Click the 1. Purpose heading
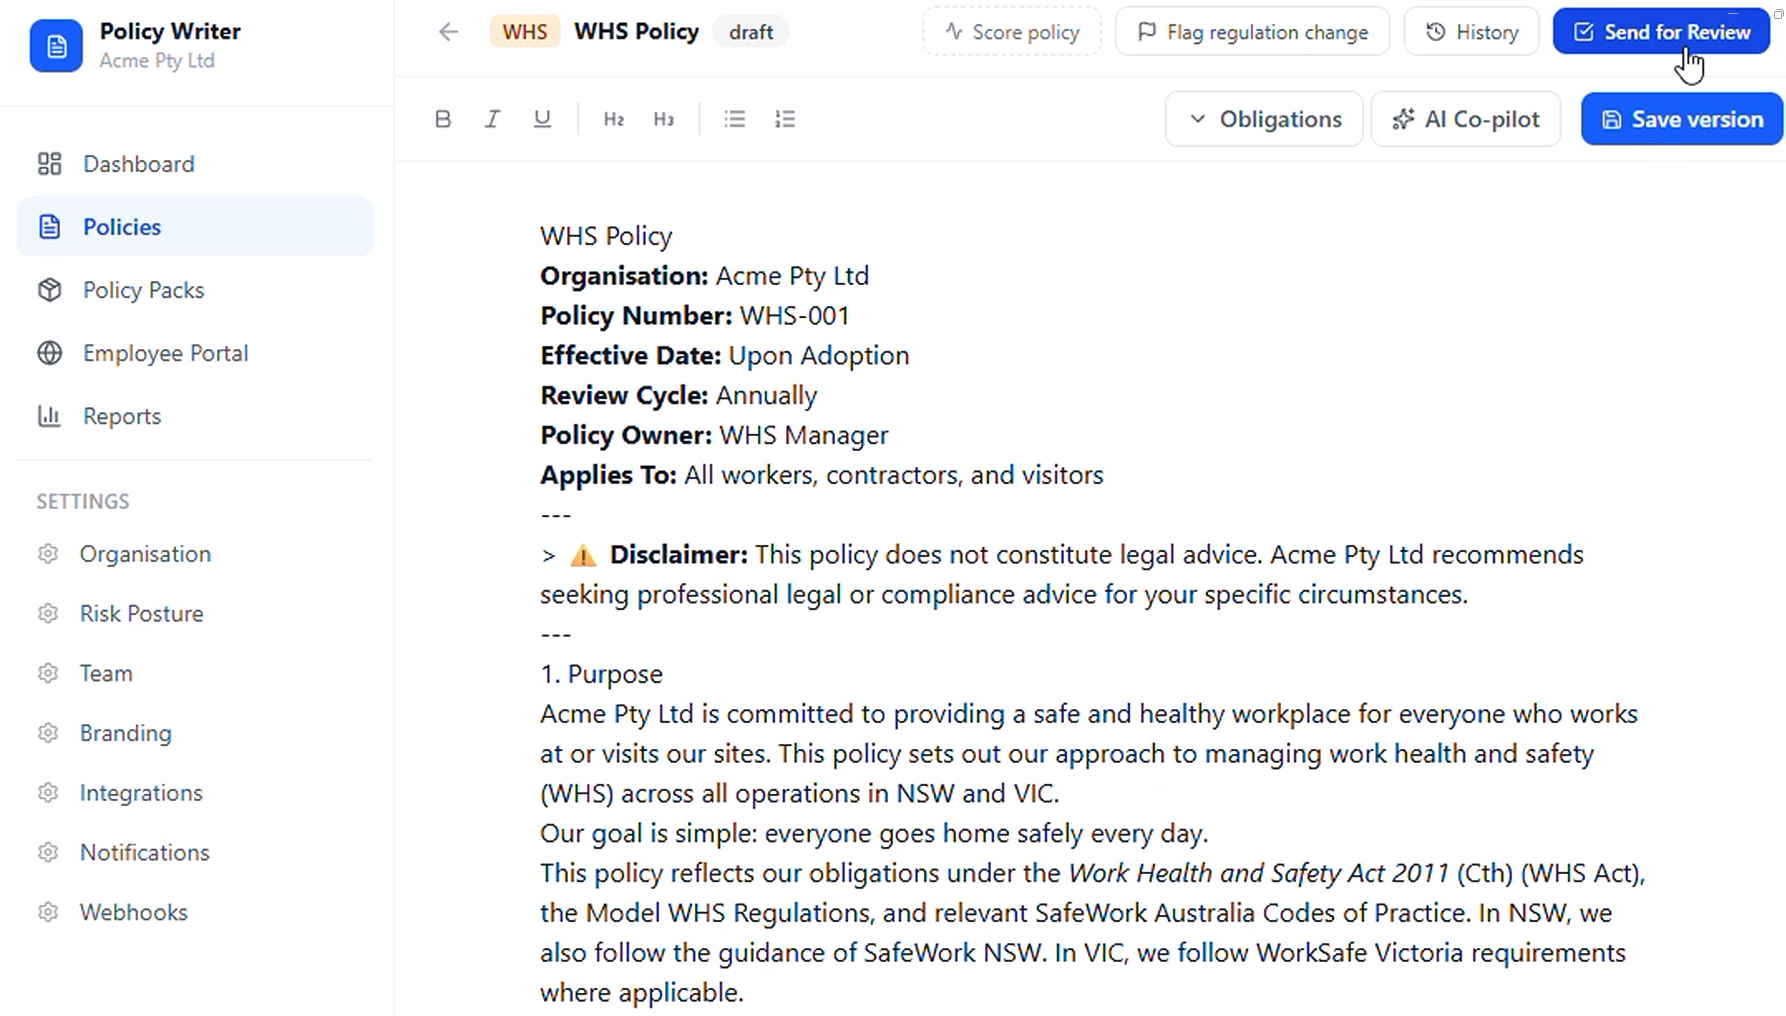 click(x=601, y=675)
